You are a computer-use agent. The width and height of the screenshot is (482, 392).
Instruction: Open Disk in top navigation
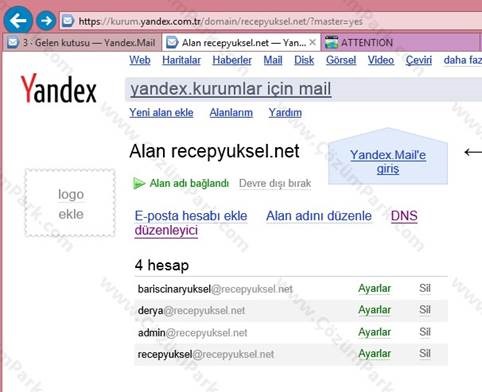click(x=304, y=60)
